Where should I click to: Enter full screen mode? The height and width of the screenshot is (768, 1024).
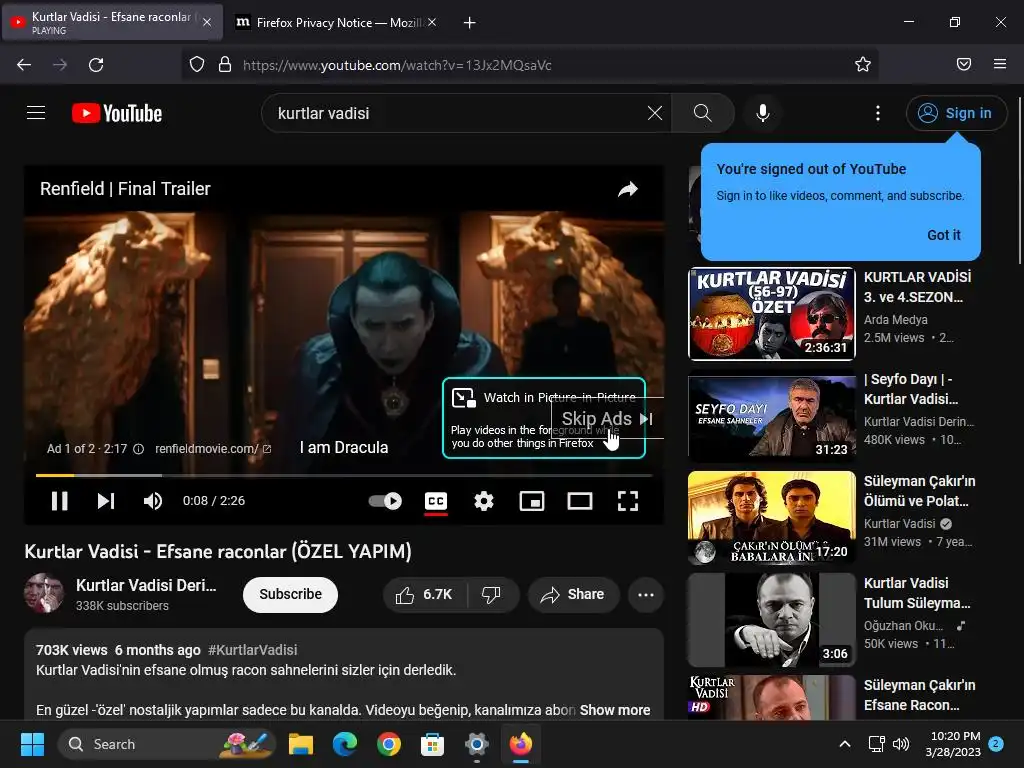(628, 501)
